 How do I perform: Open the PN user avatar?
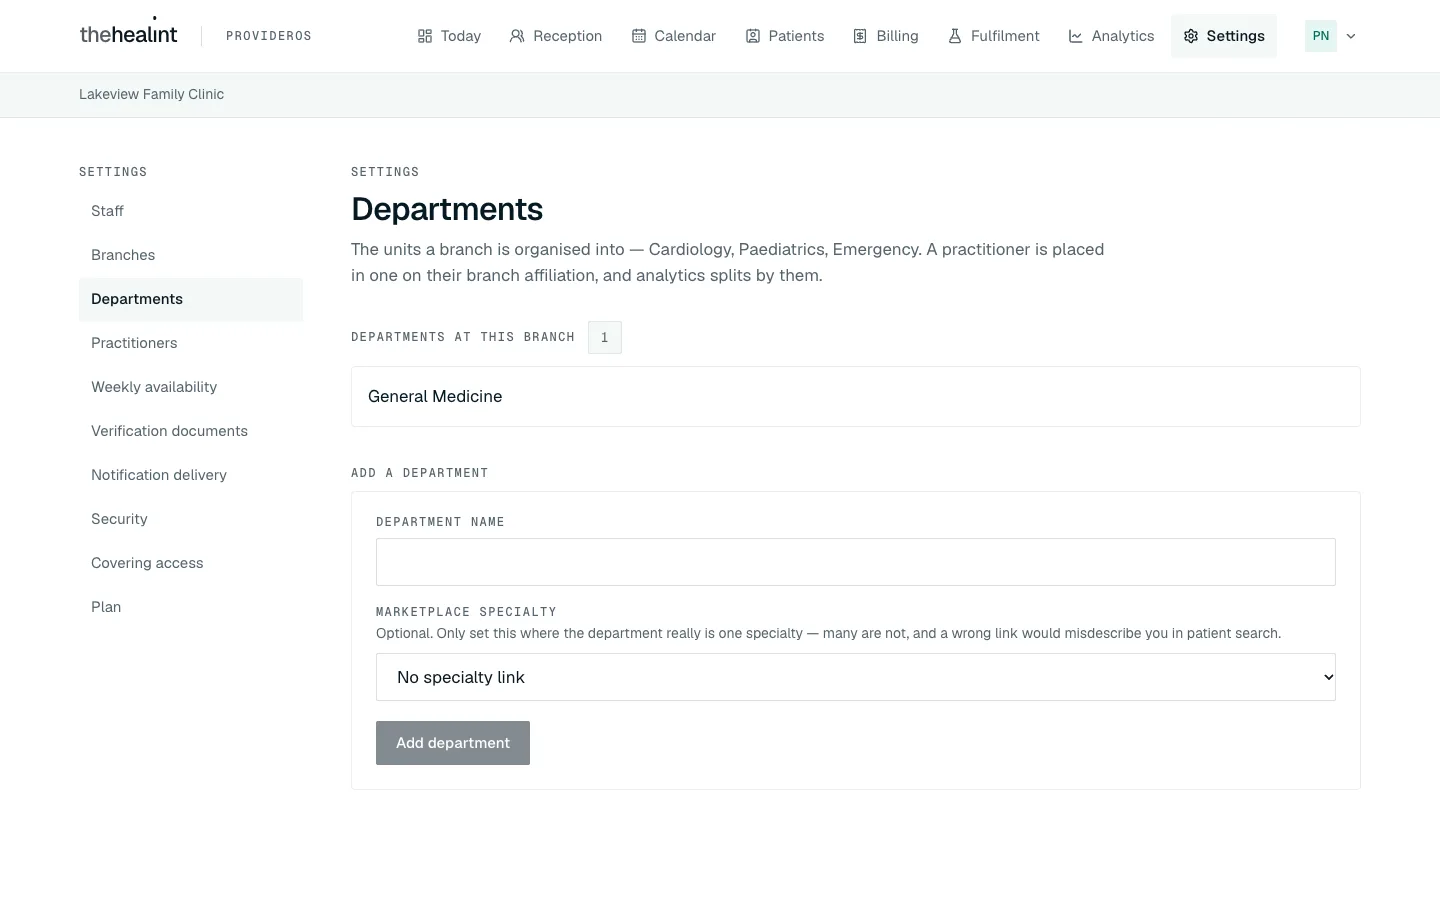tap(1321, 36)
